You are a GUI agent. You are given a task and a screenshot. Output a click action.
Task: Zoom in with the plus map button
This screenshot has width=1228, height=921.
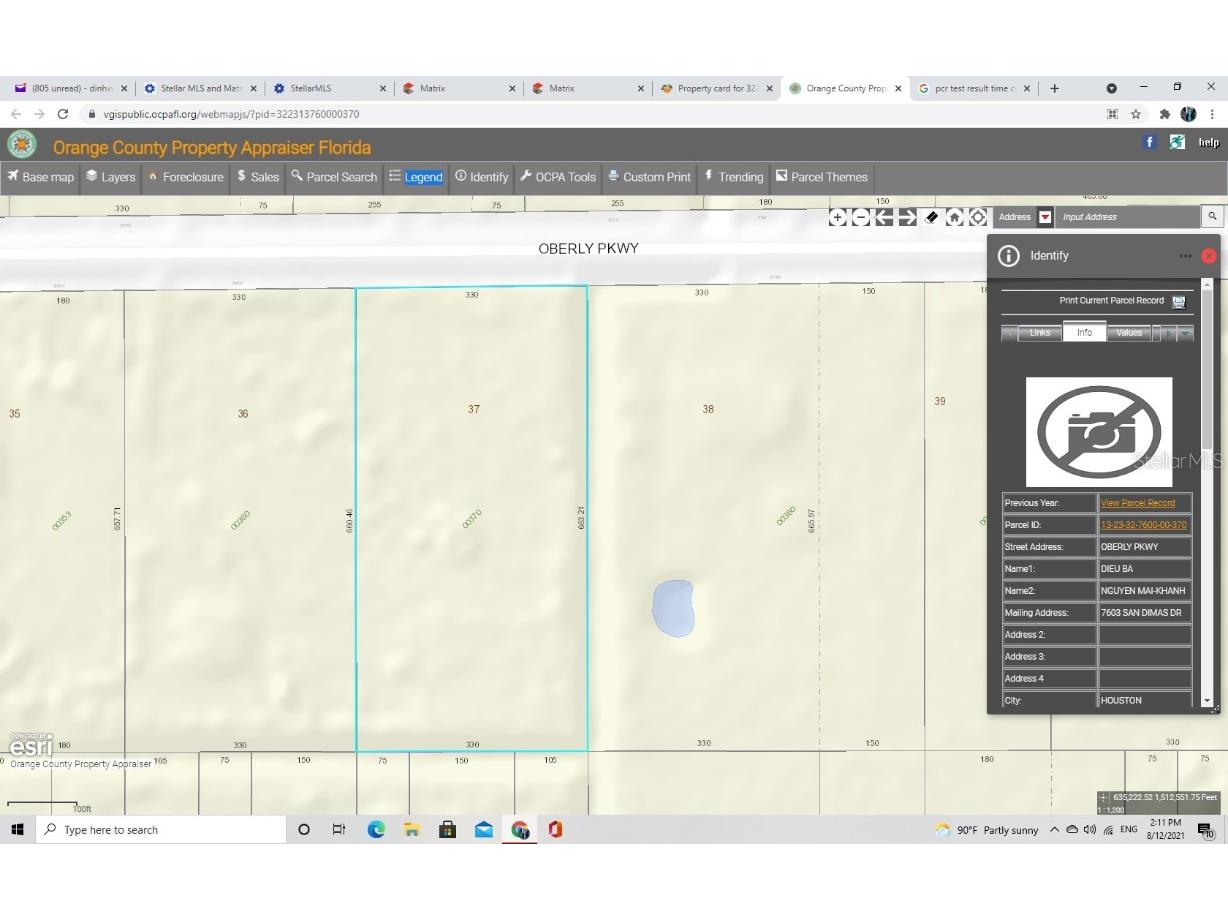point(838,217)
